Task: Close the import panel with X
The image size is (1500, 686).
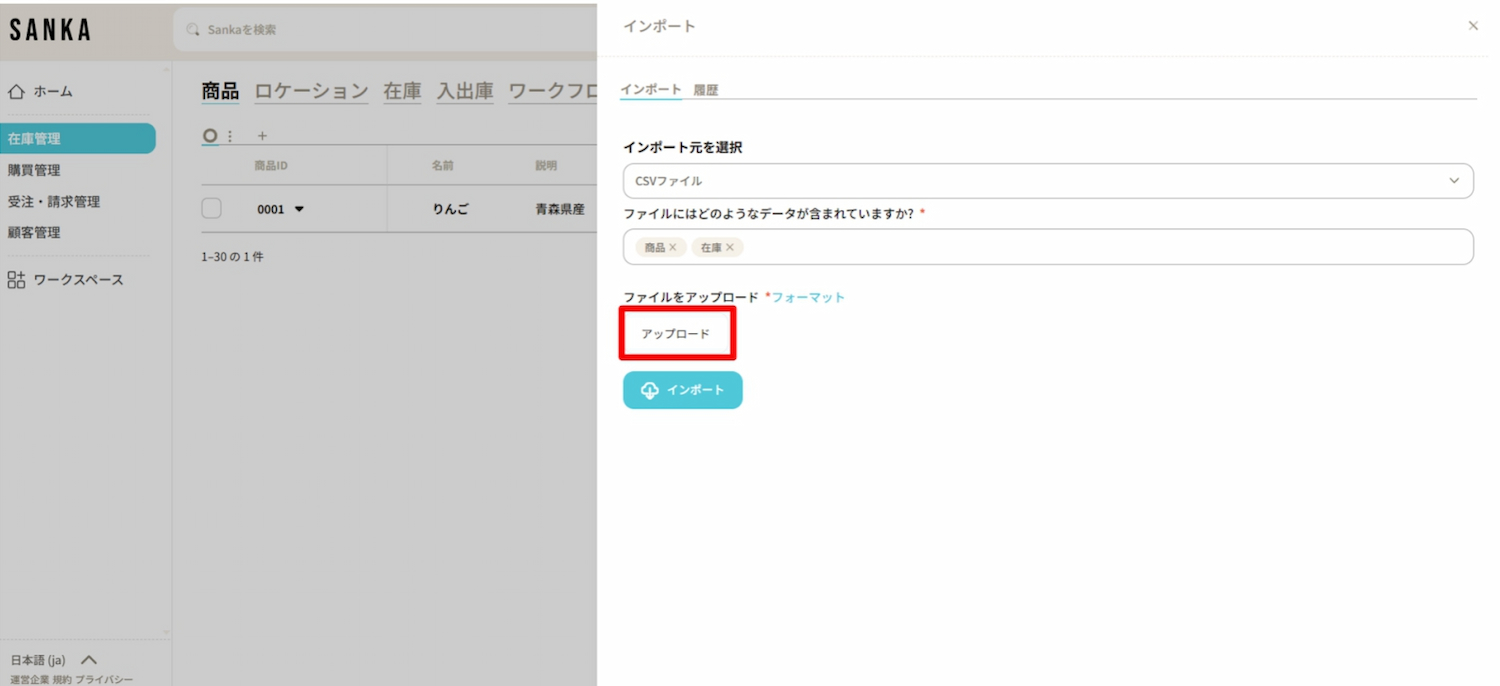Action: pyautogui.click(x=1472, y=26)
